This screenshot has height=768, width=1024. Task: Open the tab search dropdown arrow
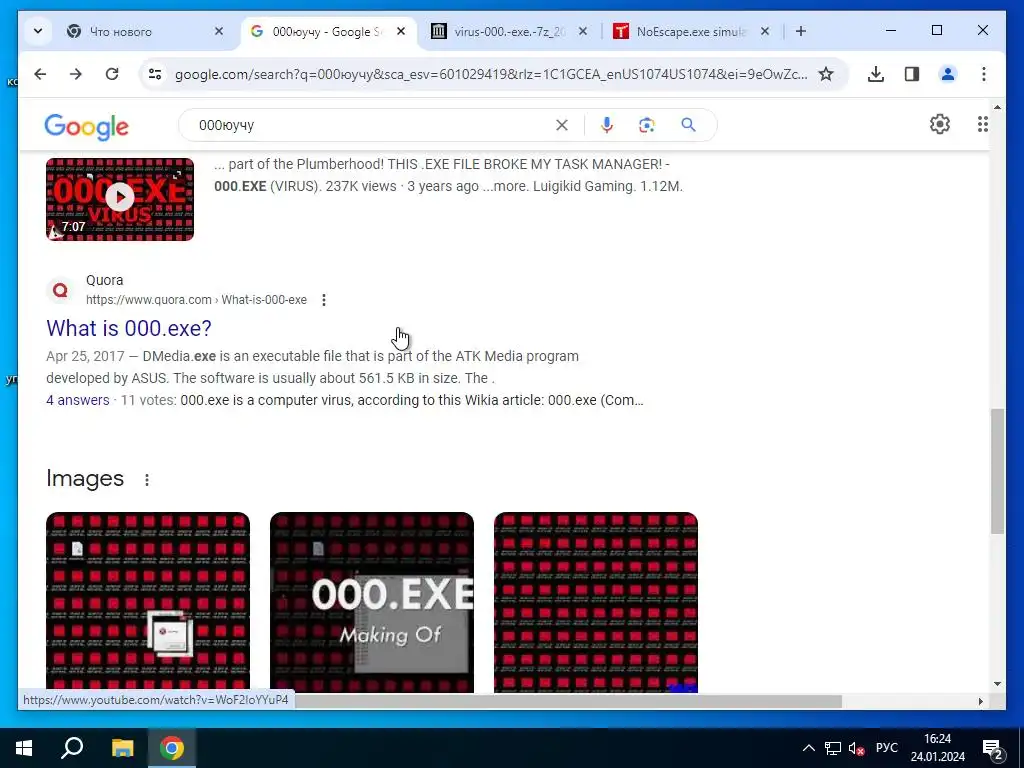(38, 31)
